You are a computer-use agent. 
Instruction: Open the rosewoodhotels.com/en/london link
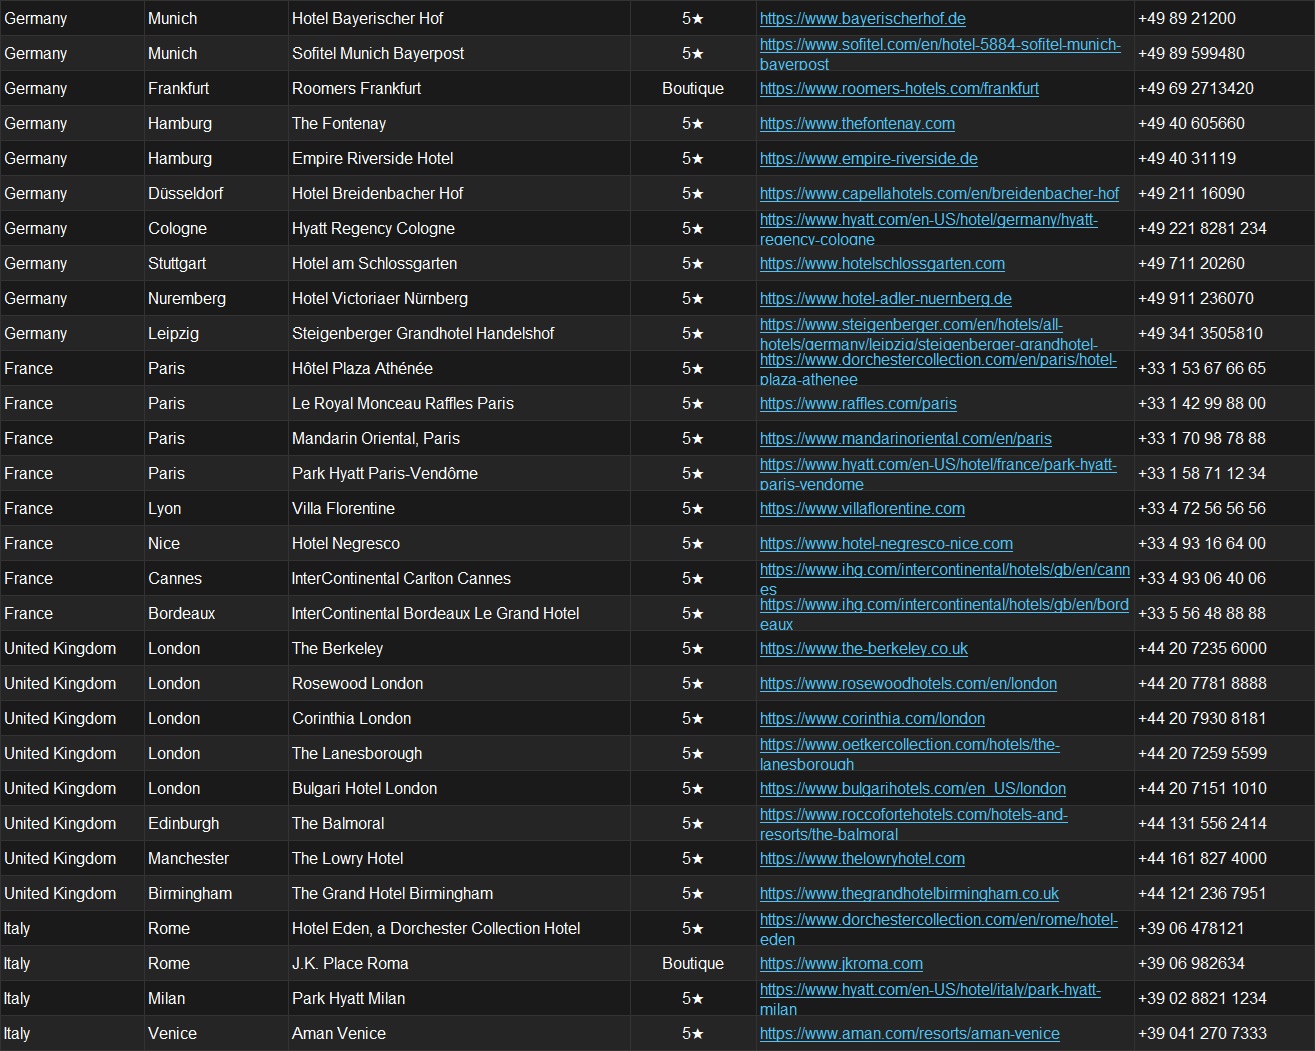click(x=908, y=683)
